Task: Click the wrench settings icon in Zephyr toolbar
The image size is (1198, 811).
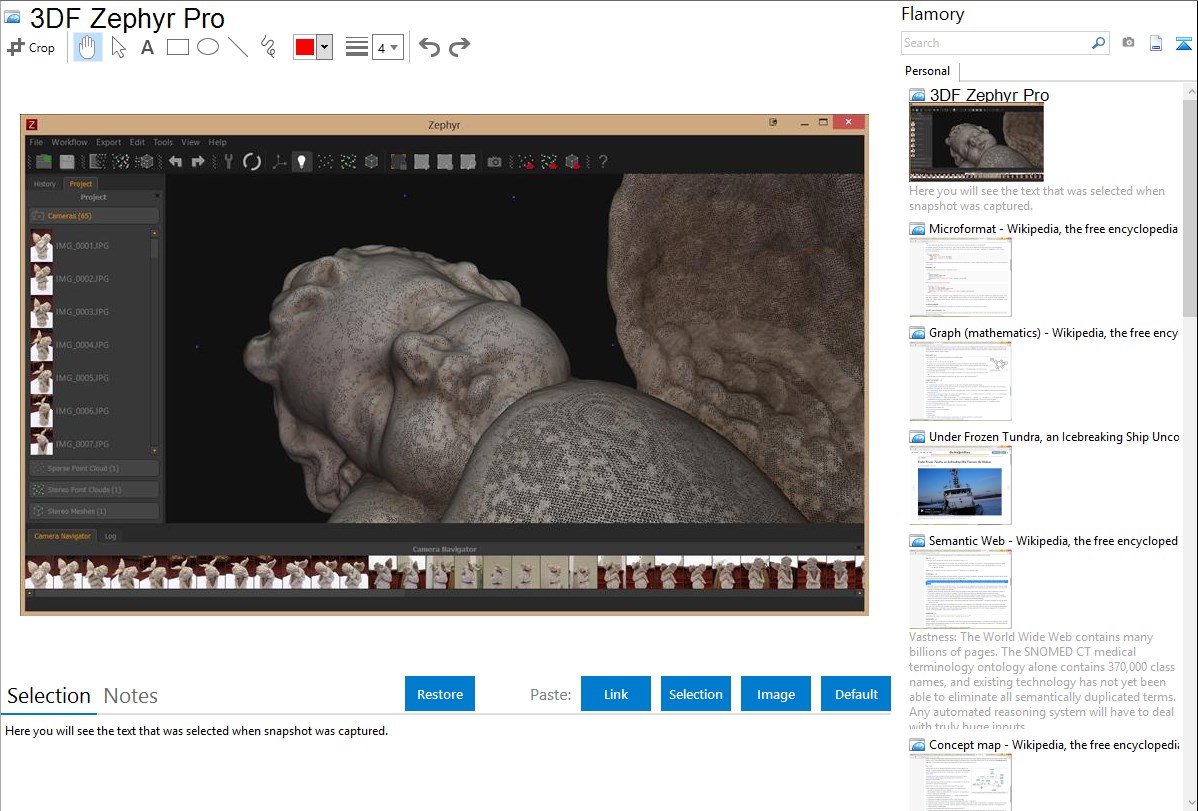Action: [228, 161]
